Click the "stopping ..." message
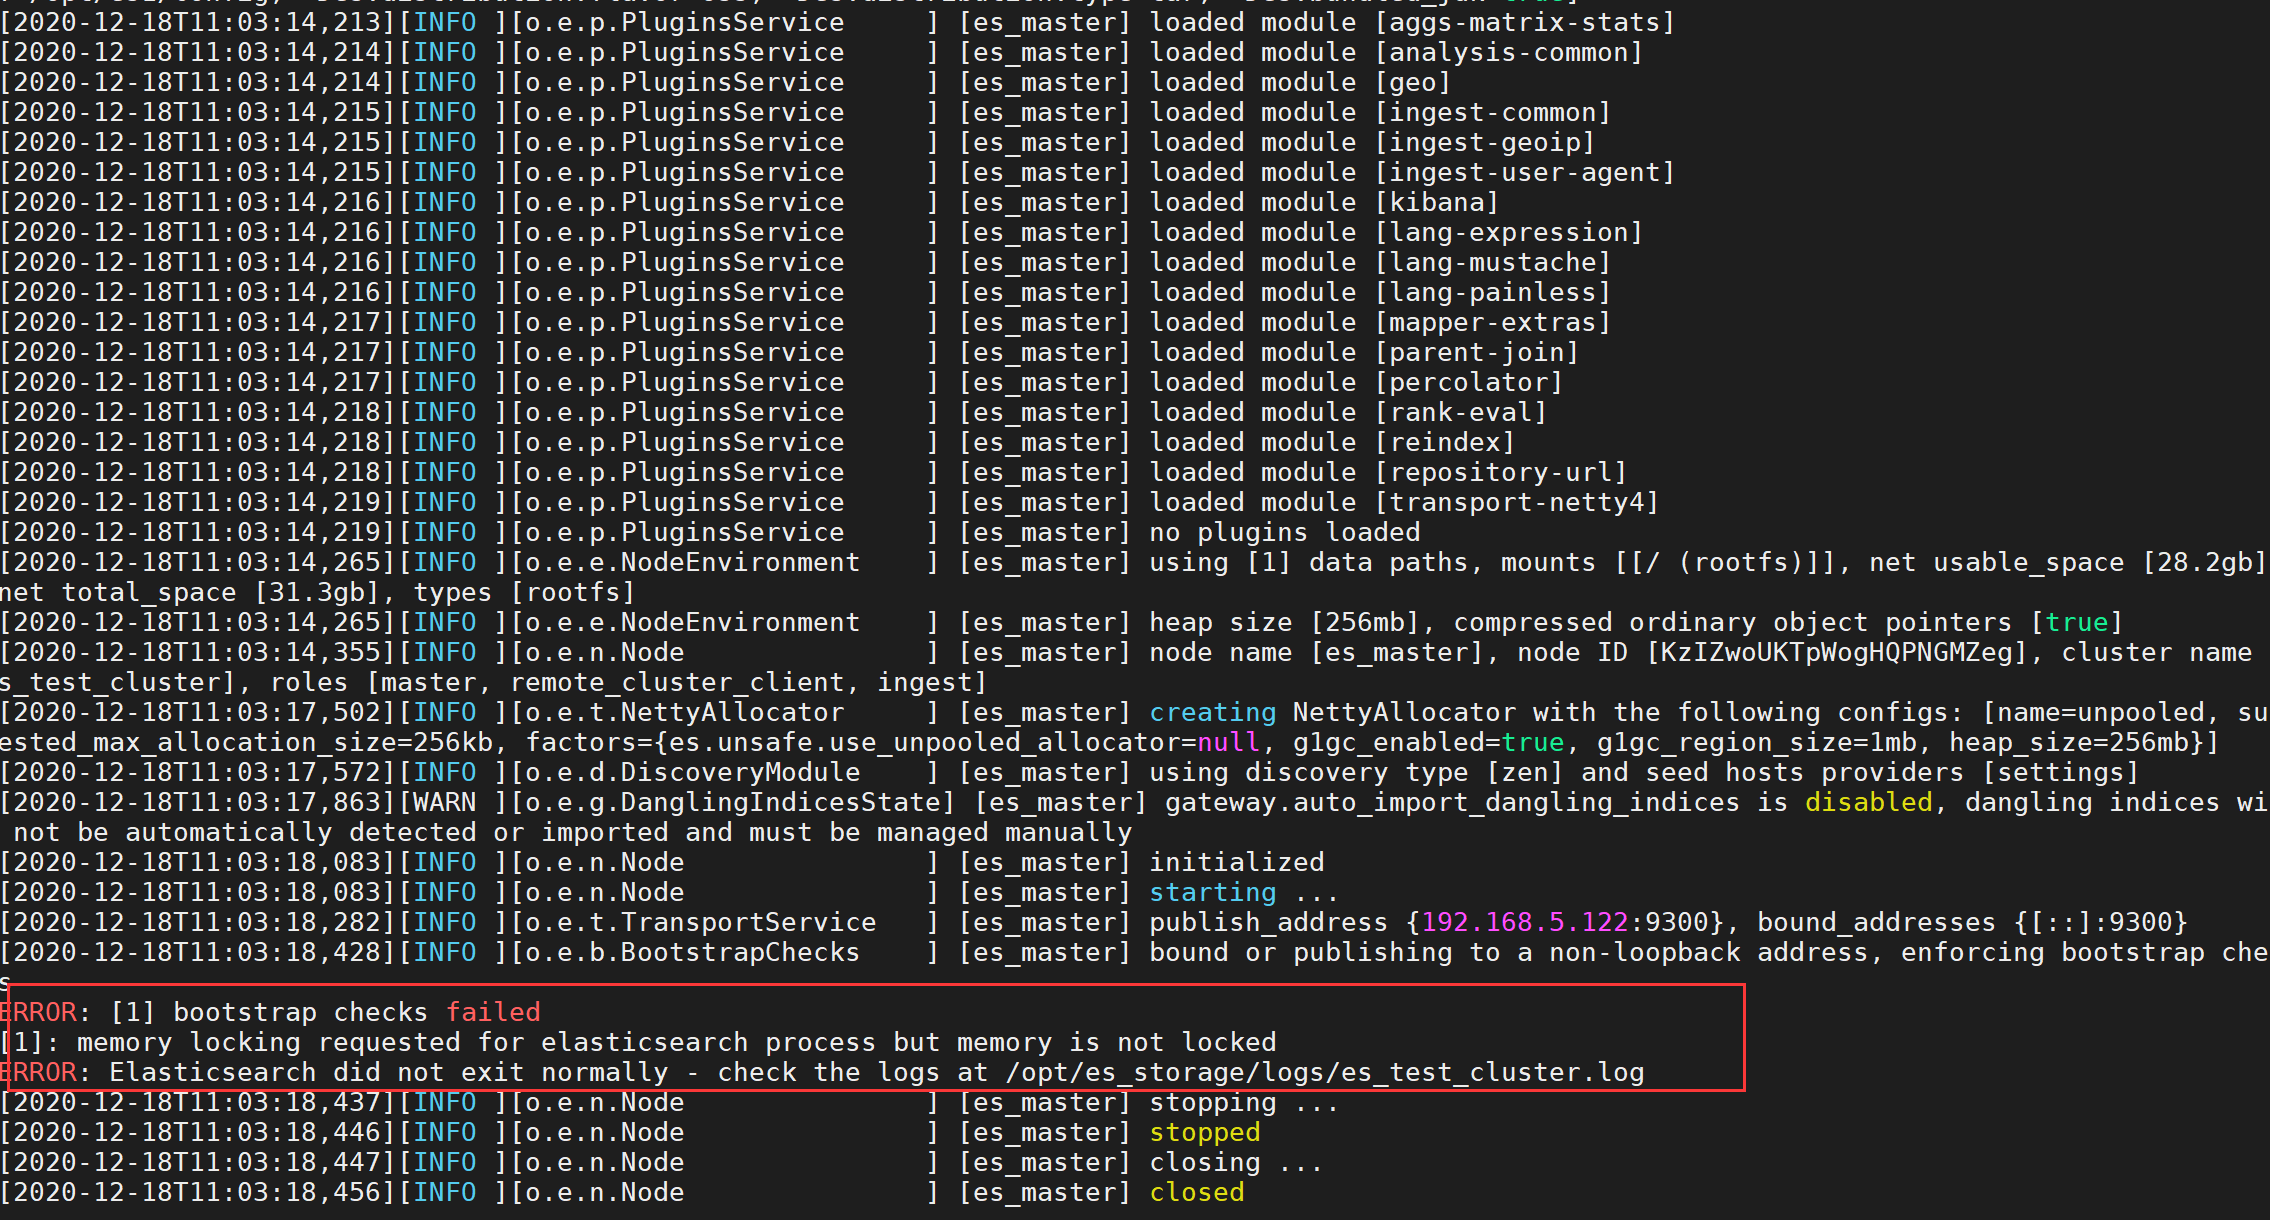The height and width of the screenshot is (1220, 2270). [1245, 1102]
